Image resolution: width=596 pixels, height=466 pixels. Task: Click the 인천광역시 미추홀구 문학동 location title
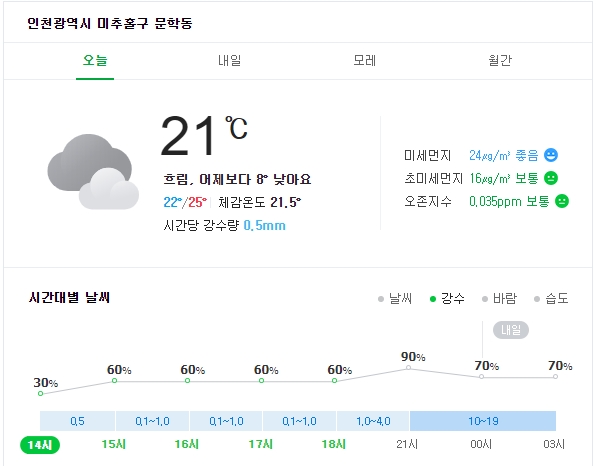coord(110,24)
